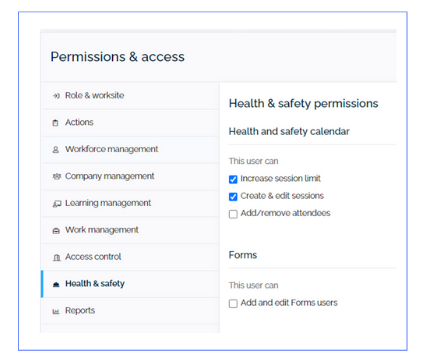Viewport: 421px width, 364px height.
Task: Click the Reports chart icon
Action: pos(56,311)
